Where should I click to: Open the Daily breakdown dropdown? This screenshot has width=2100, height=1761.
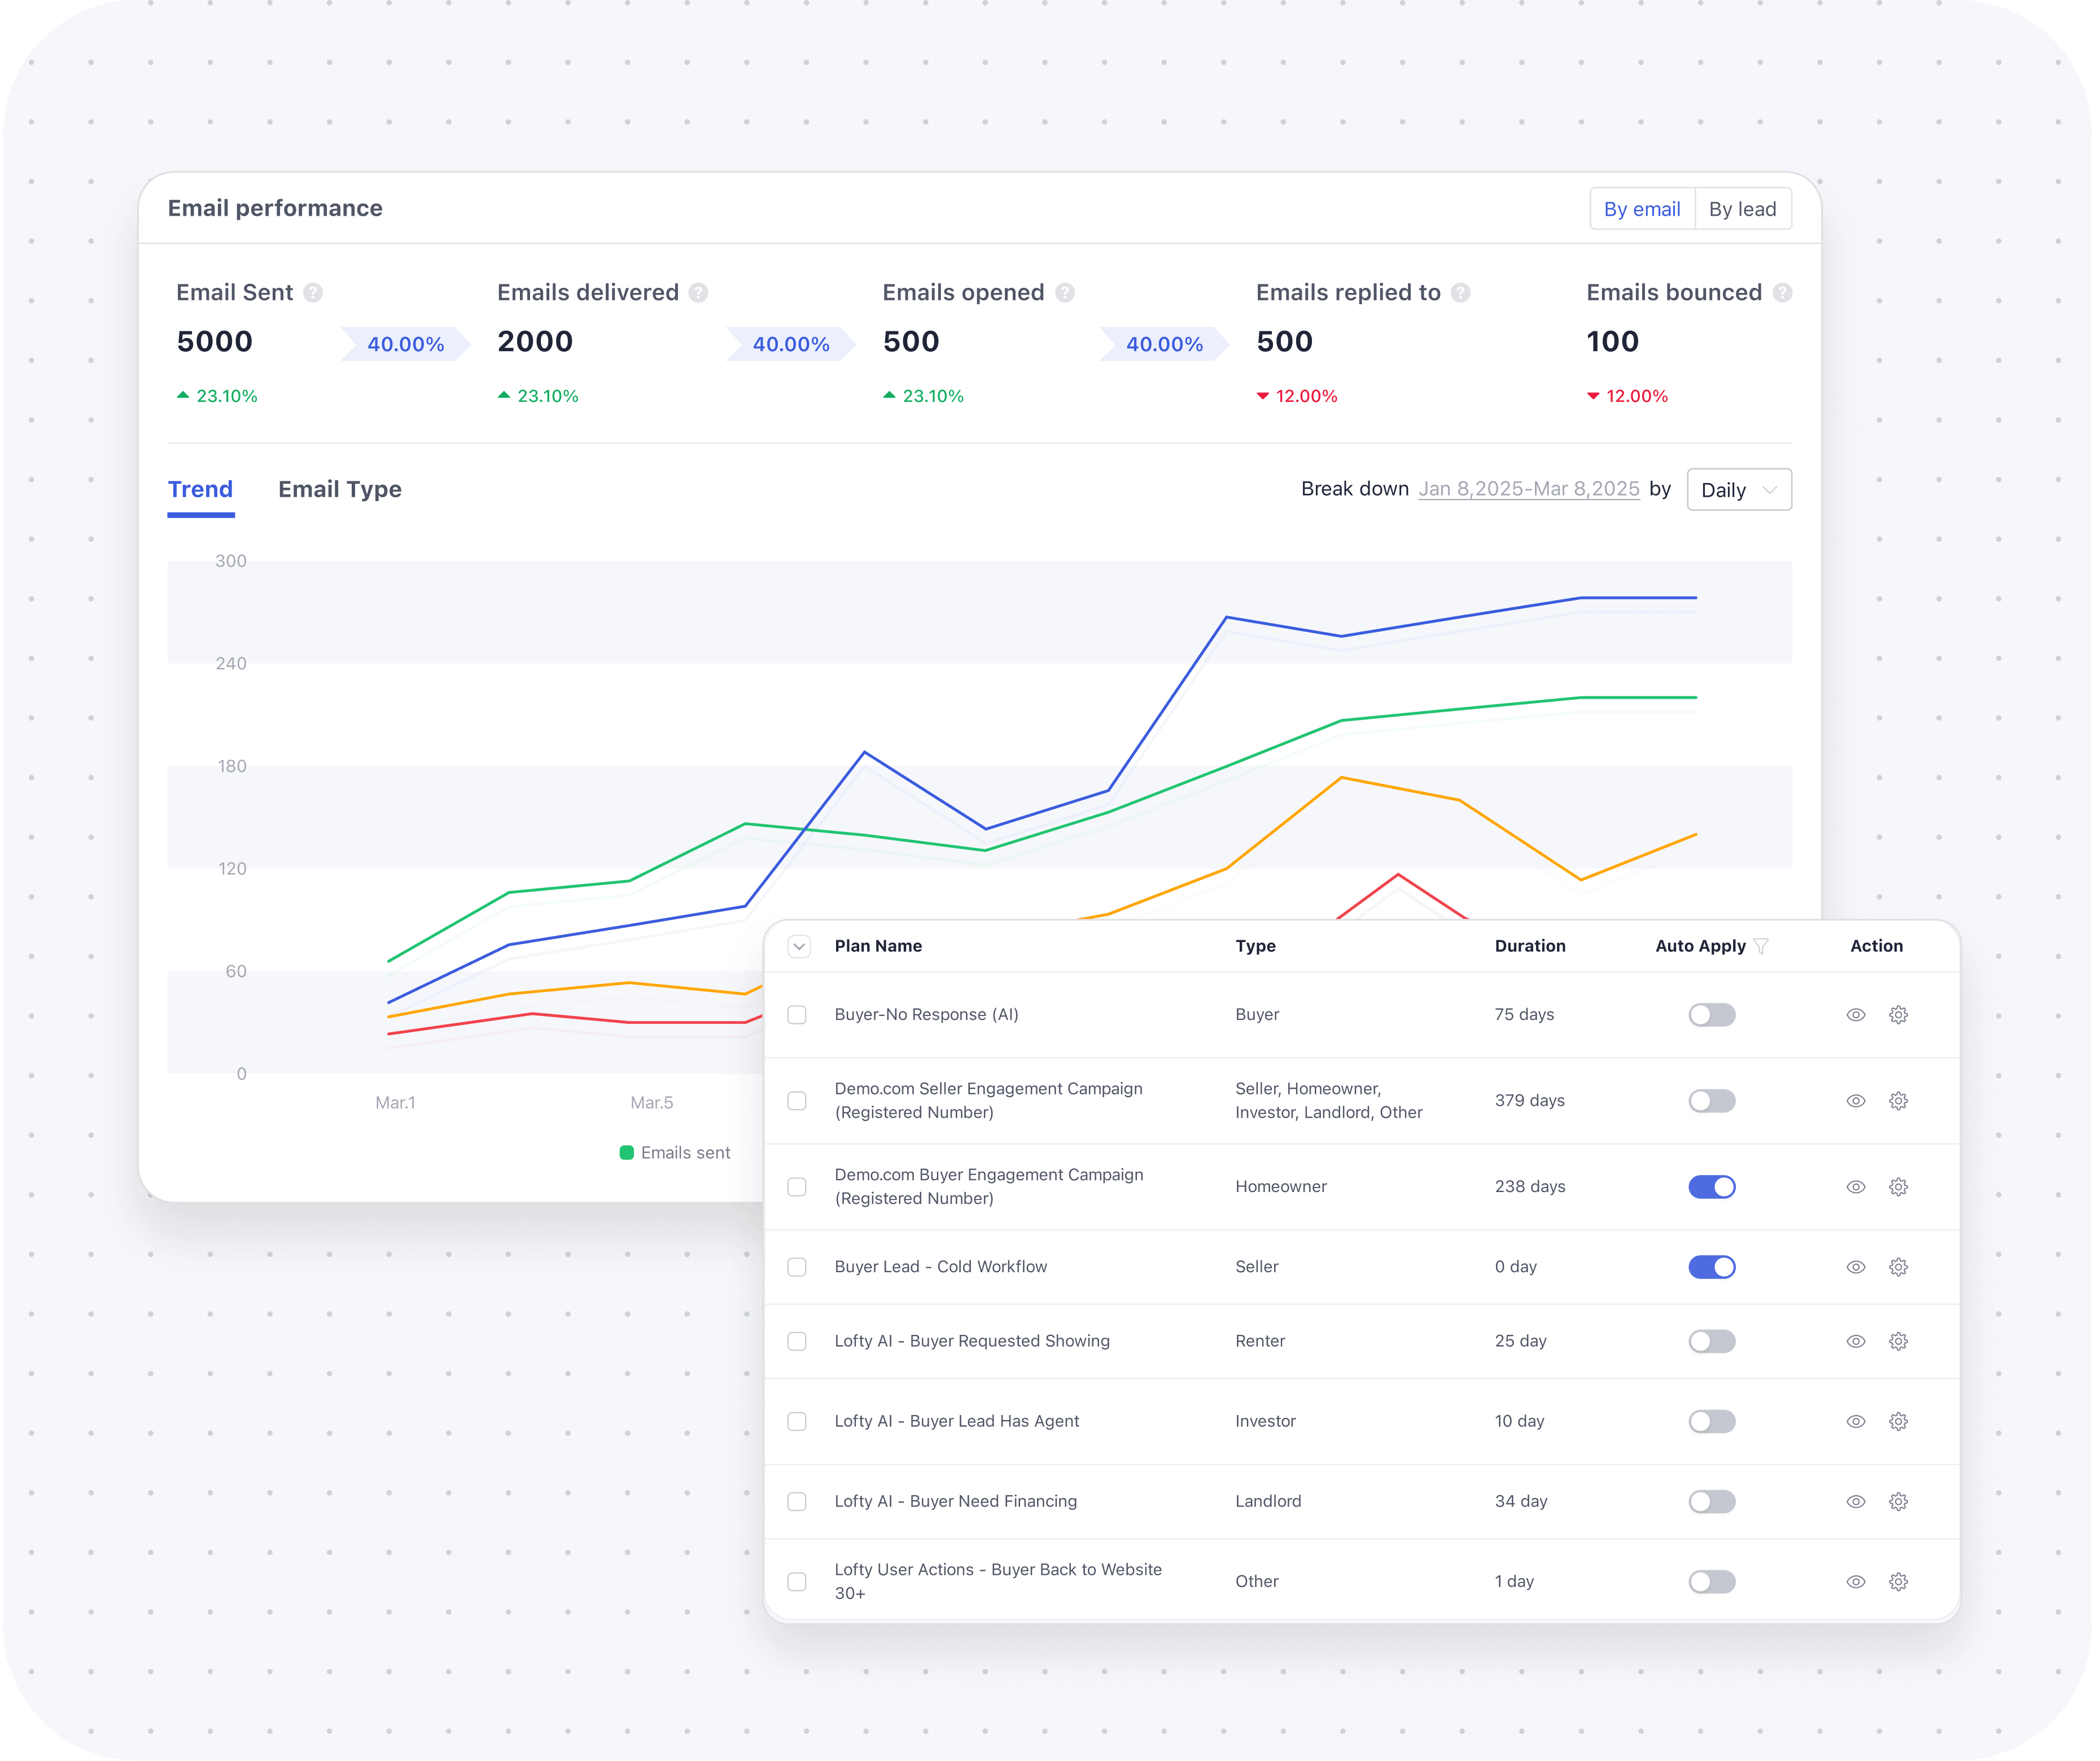tap(1739, 490)
